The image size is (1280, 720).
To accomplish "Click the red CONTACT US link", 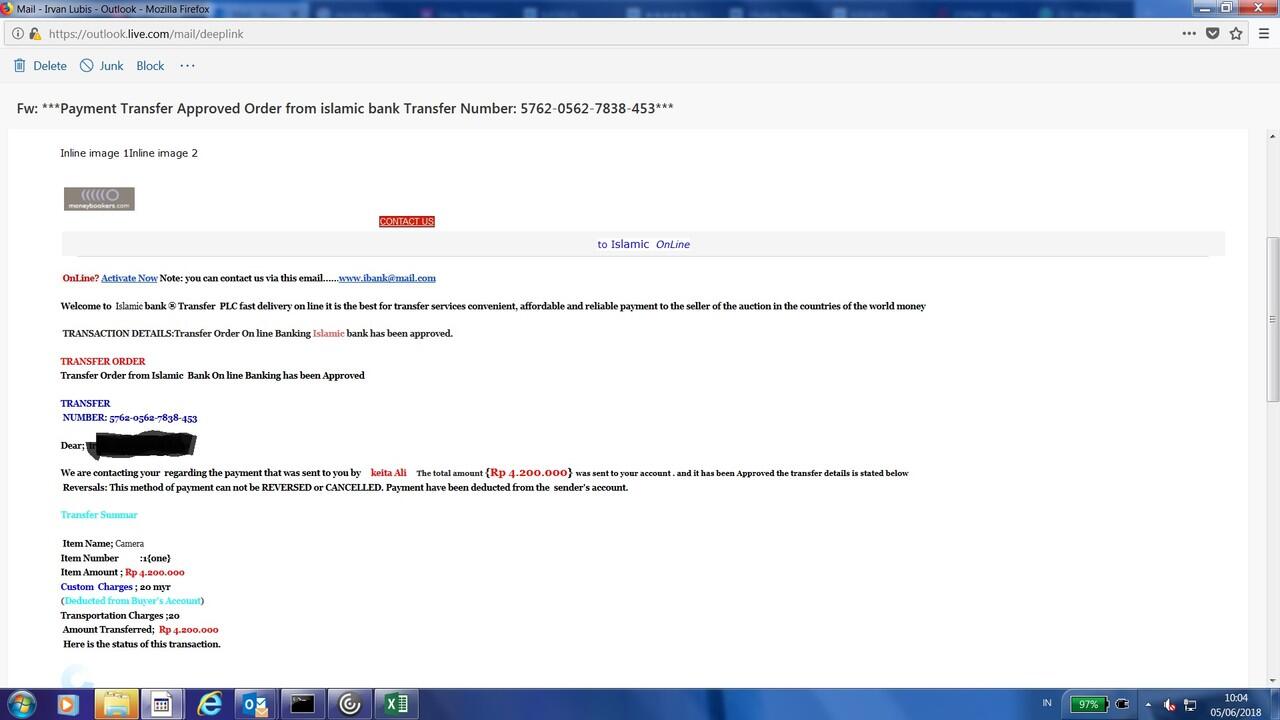I will [x=407, y=221].
